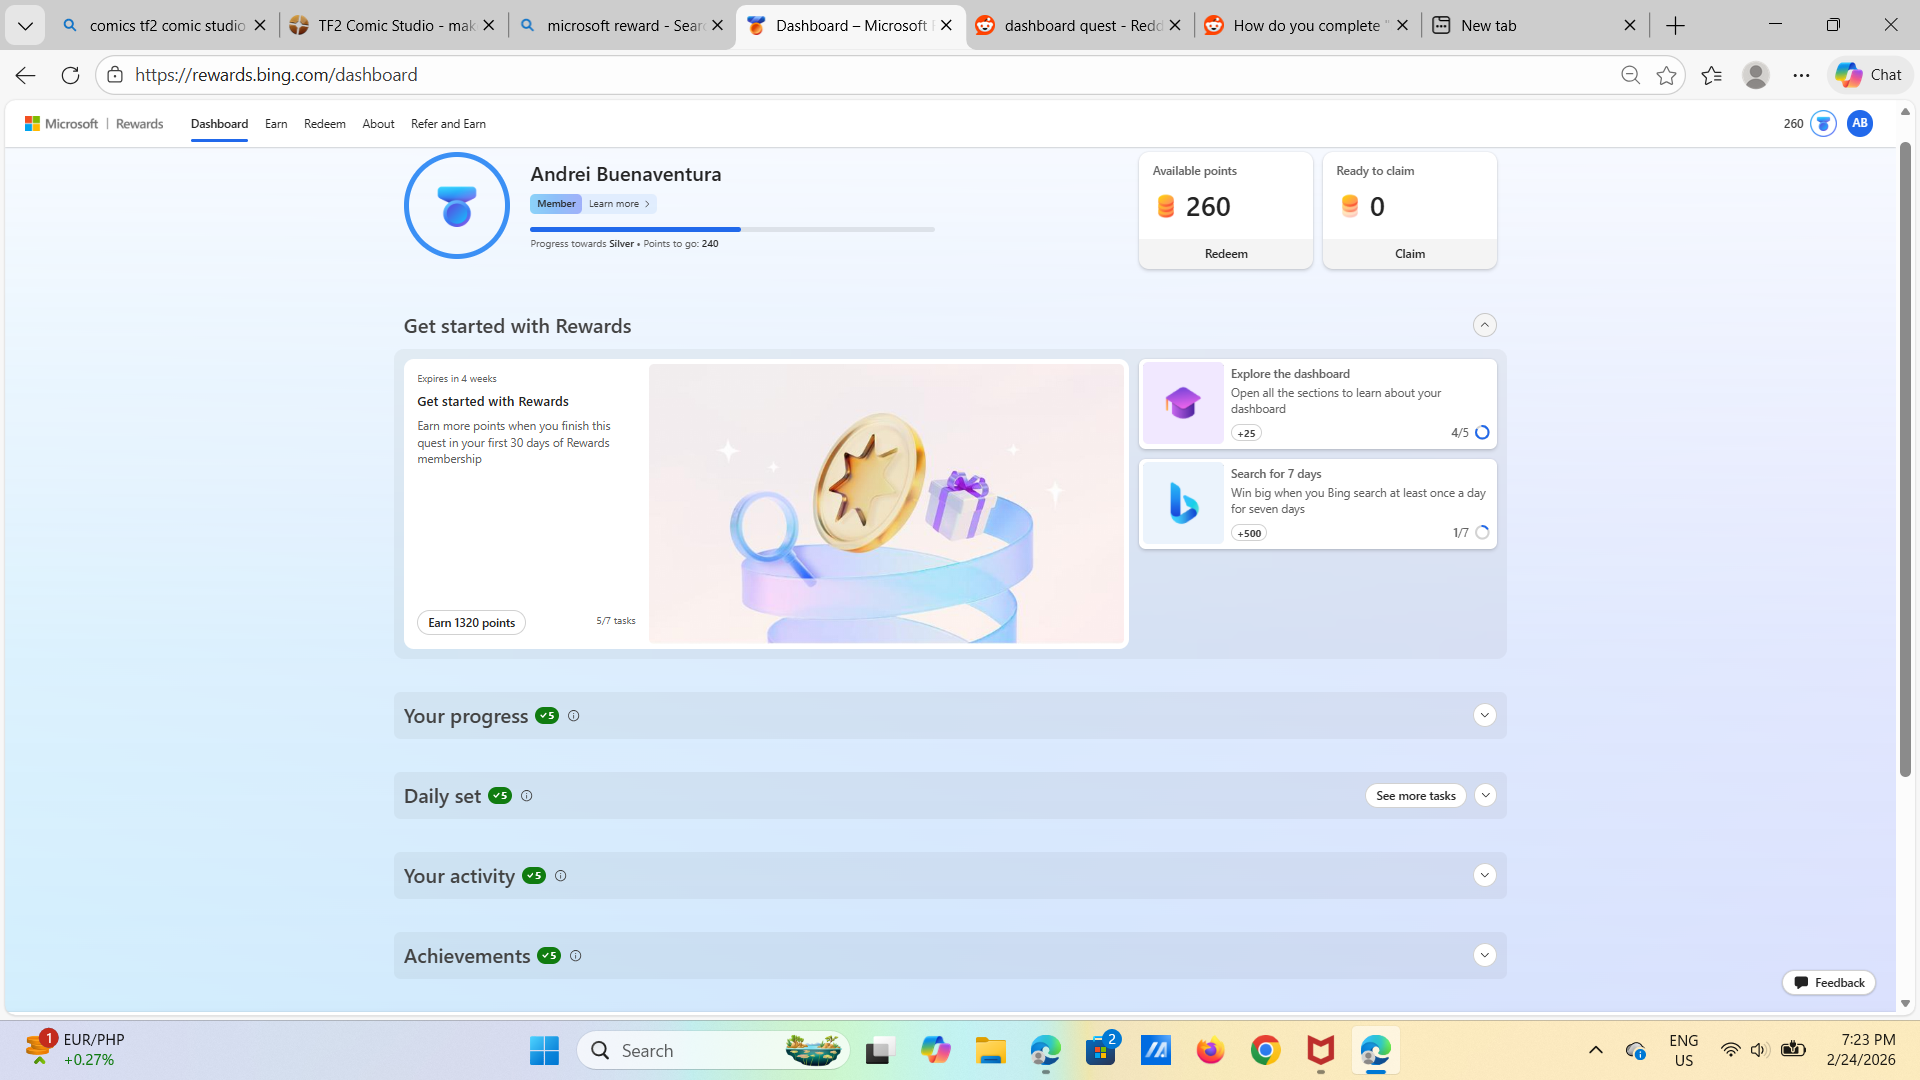Open Microsoft Store from taskbar
Screen dimensions: 1920x1080
tap(1100, 1051)
